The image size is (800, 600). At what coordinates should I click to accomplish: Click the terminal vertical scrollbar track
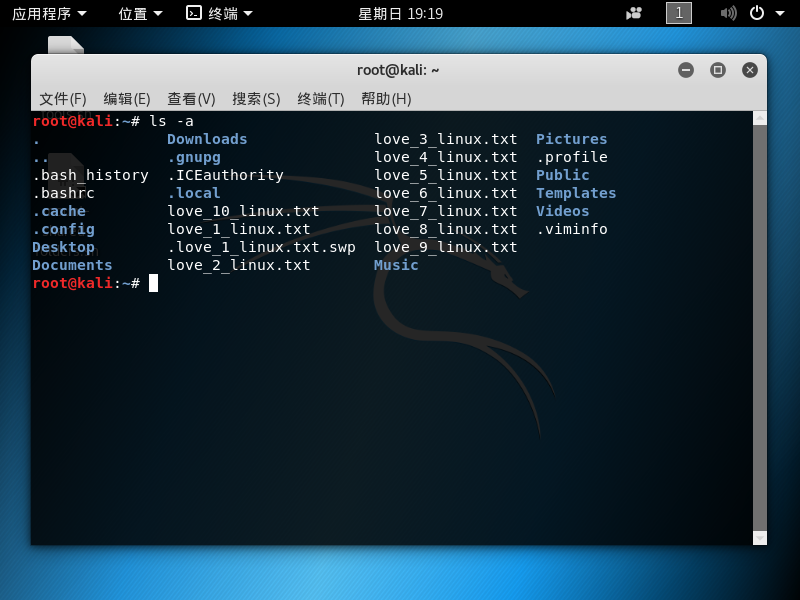[760, 328]
